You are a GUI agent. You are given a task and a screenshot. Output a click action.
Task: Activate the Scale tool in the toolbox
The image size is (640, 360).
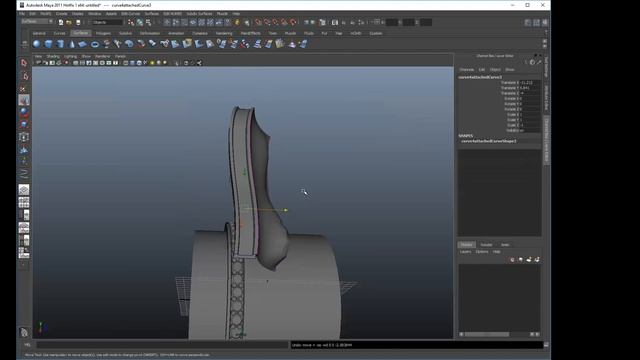(x=24, y=124)
